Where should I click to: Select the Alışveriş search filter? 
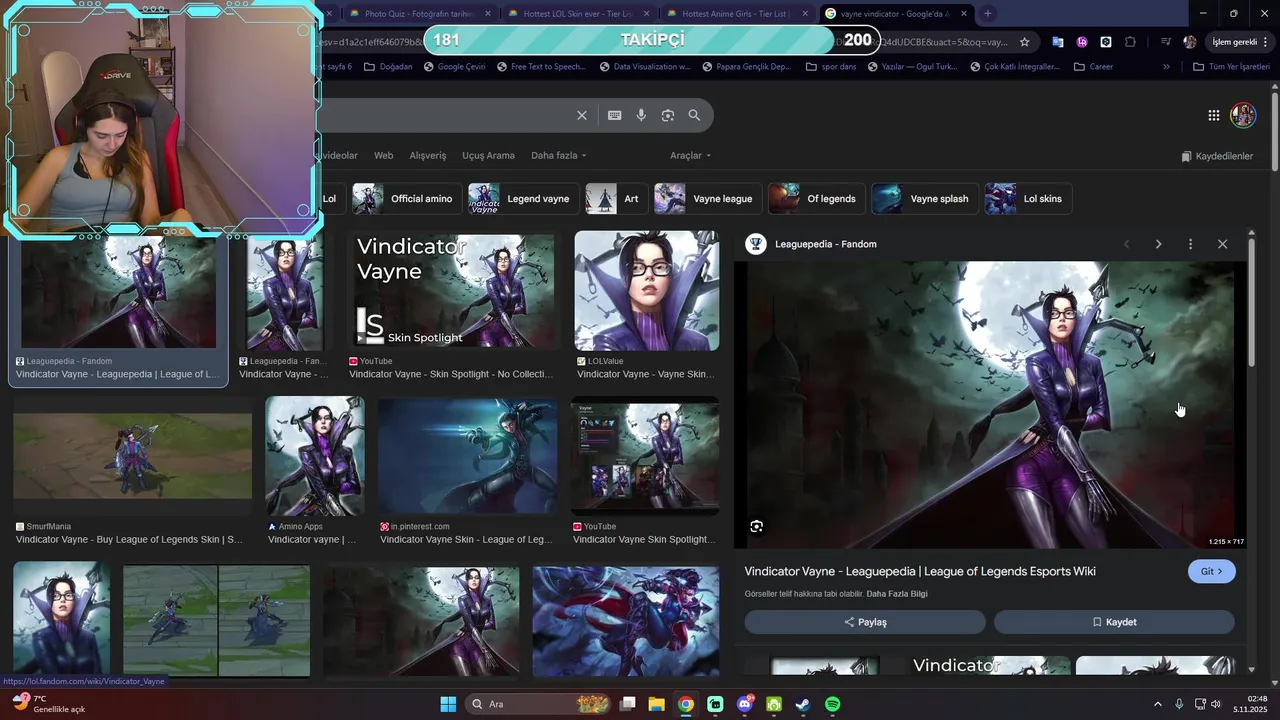428,155
